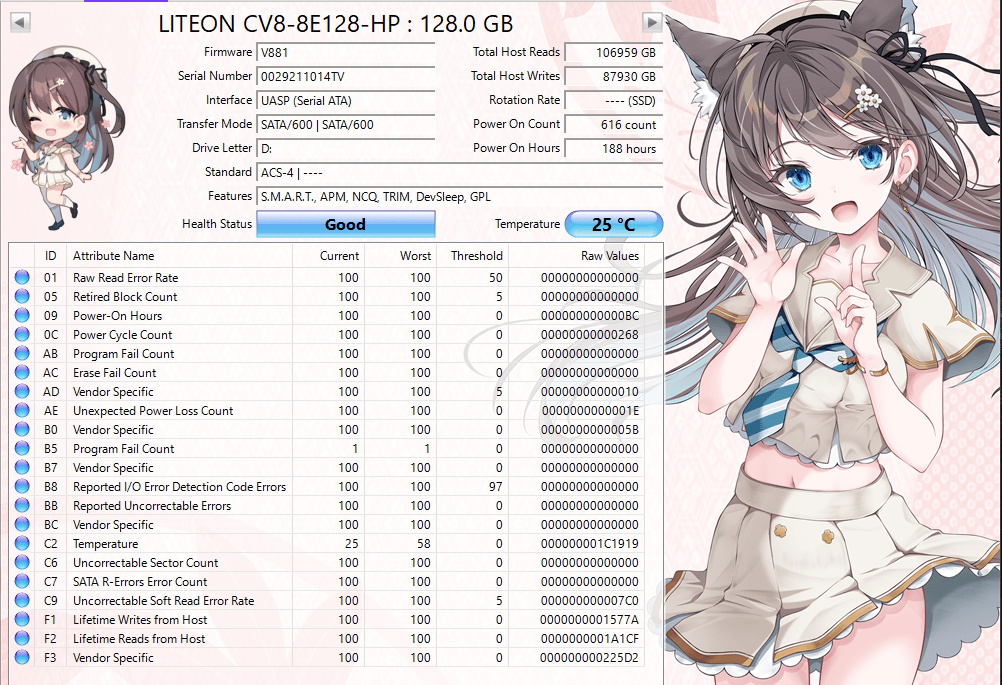Click the Features field listing S.M.A.R.T., APM
The height and width of the screenshot is (685, 1002).
[459, 197]
